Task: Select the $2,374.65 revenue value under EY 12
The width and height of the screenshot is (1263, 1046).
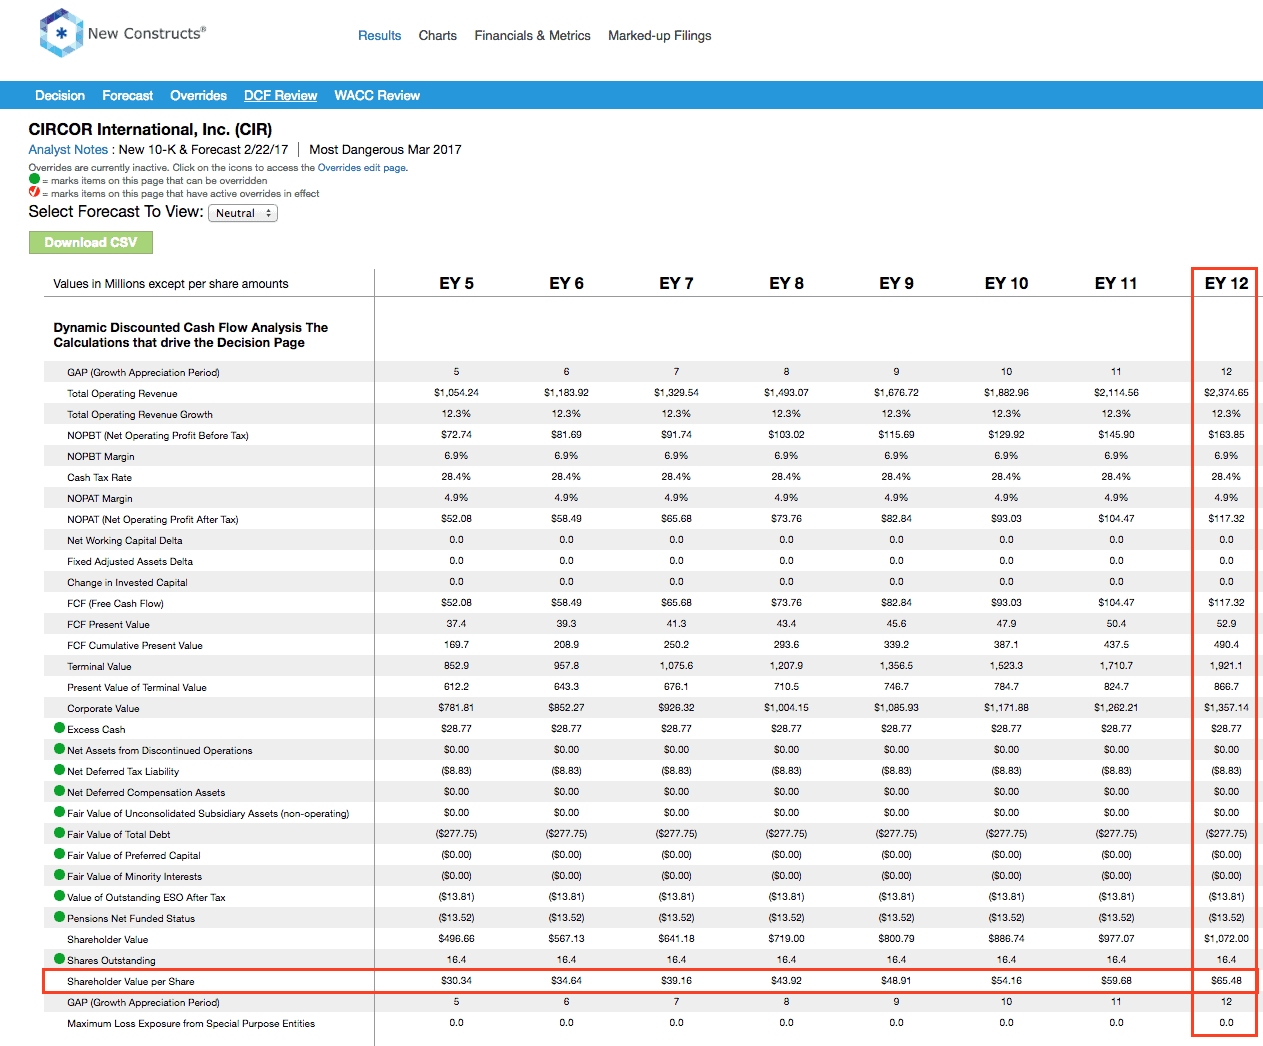Action: (1227, 392)
